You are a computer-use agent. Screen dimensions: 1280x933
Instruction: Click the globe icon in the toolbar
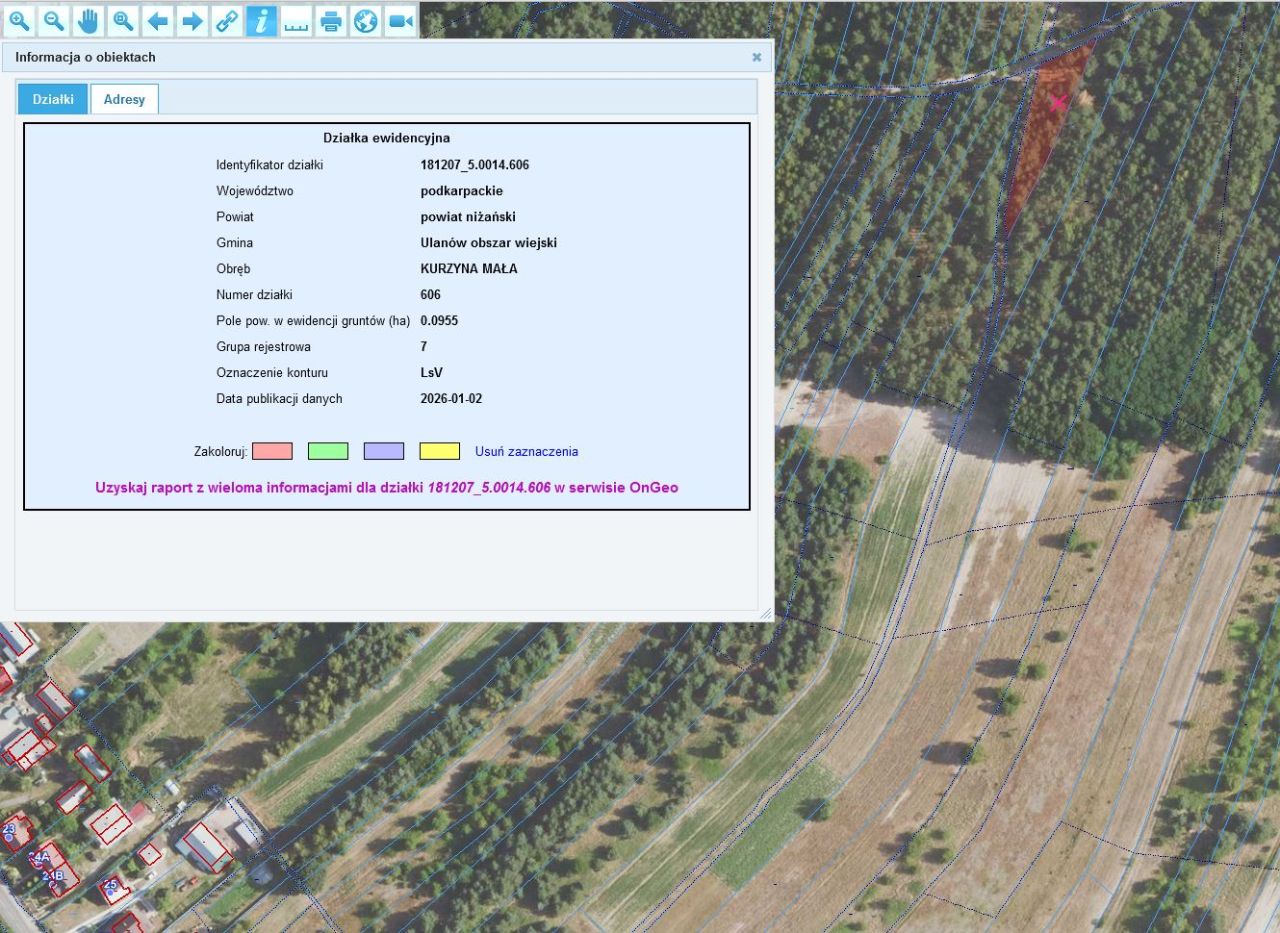[x=366, y=20]
